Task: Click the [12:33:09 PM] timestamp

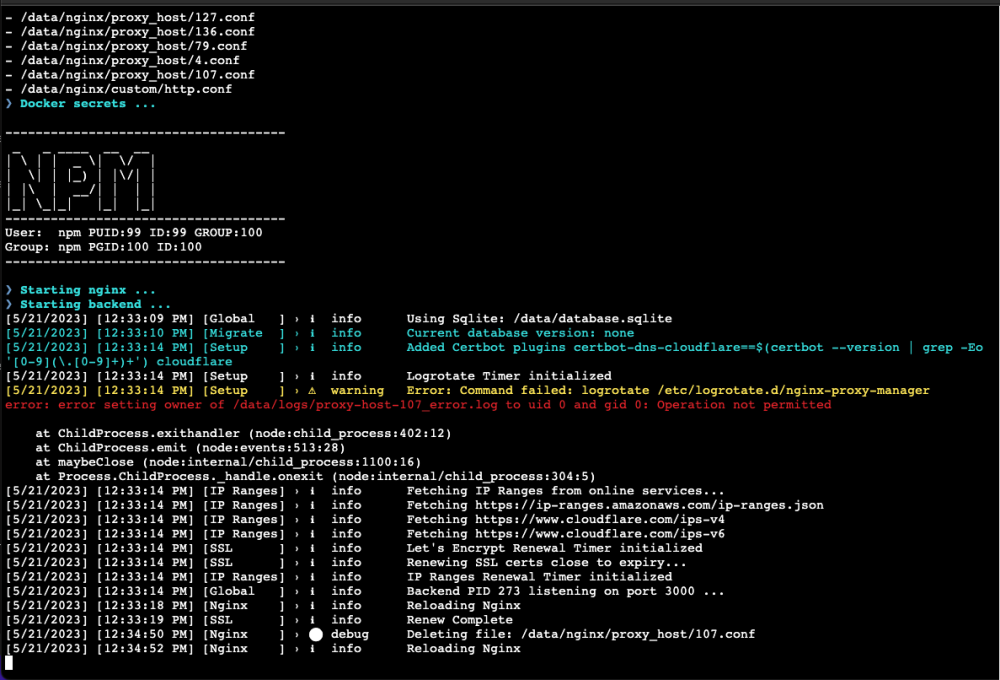Action: pos(145,319)
